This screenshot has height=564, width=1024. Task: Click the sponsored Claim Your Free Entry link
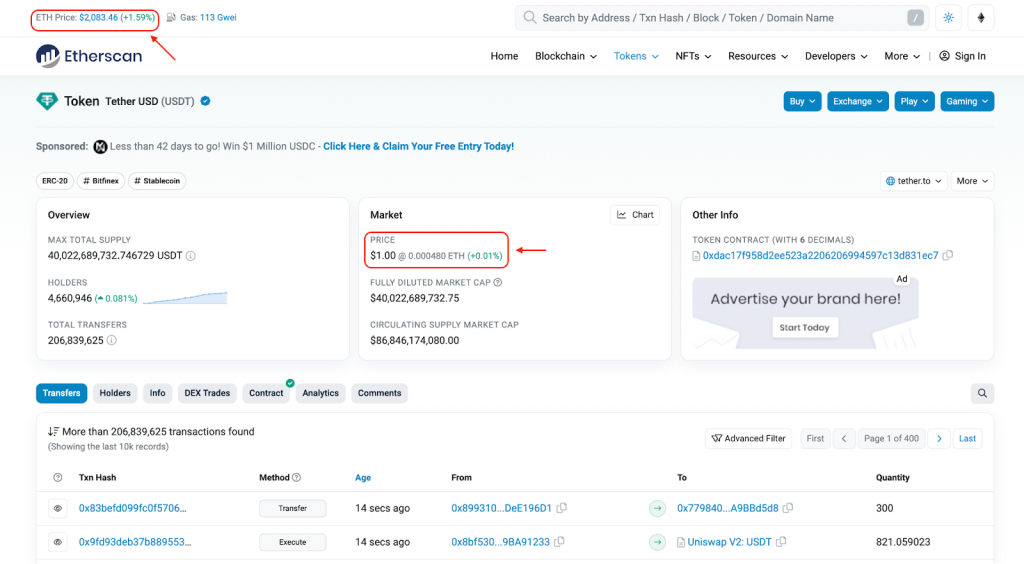click(419, 147)
